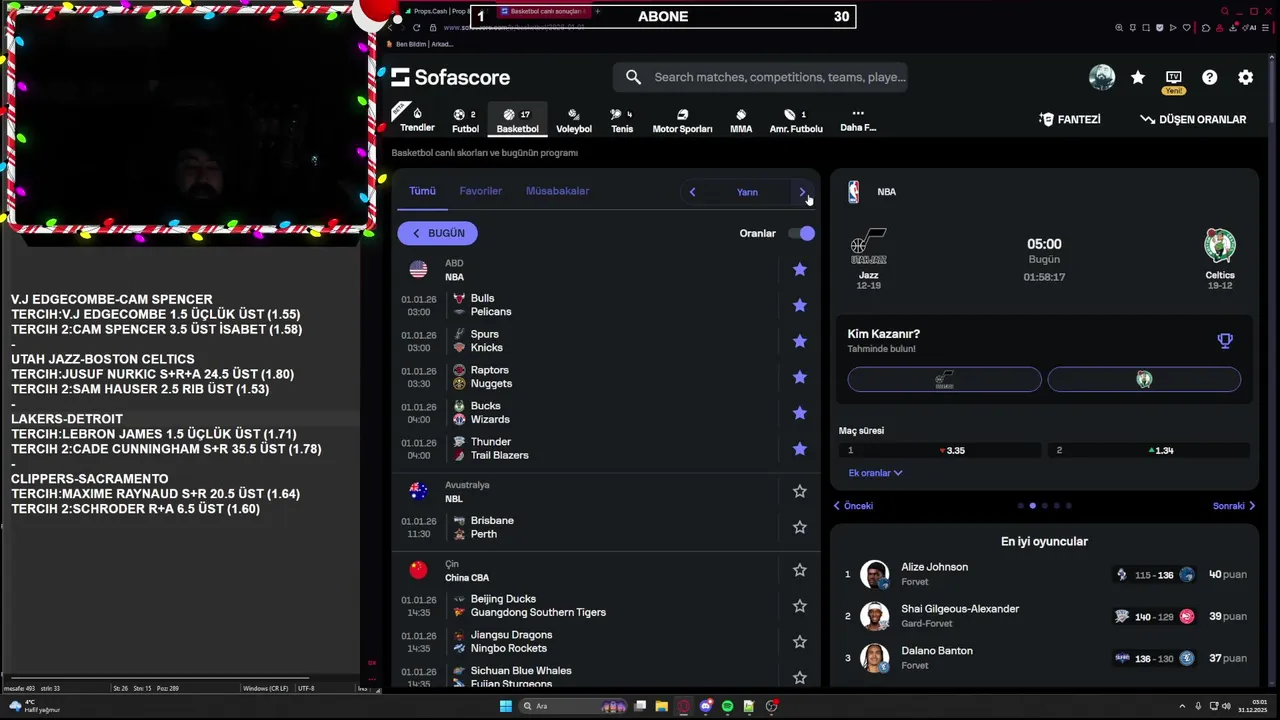Unfavorite Thunder vs Trail Blazers match
This screenshot has height=720, width=1280.
(x=800, y=449)
